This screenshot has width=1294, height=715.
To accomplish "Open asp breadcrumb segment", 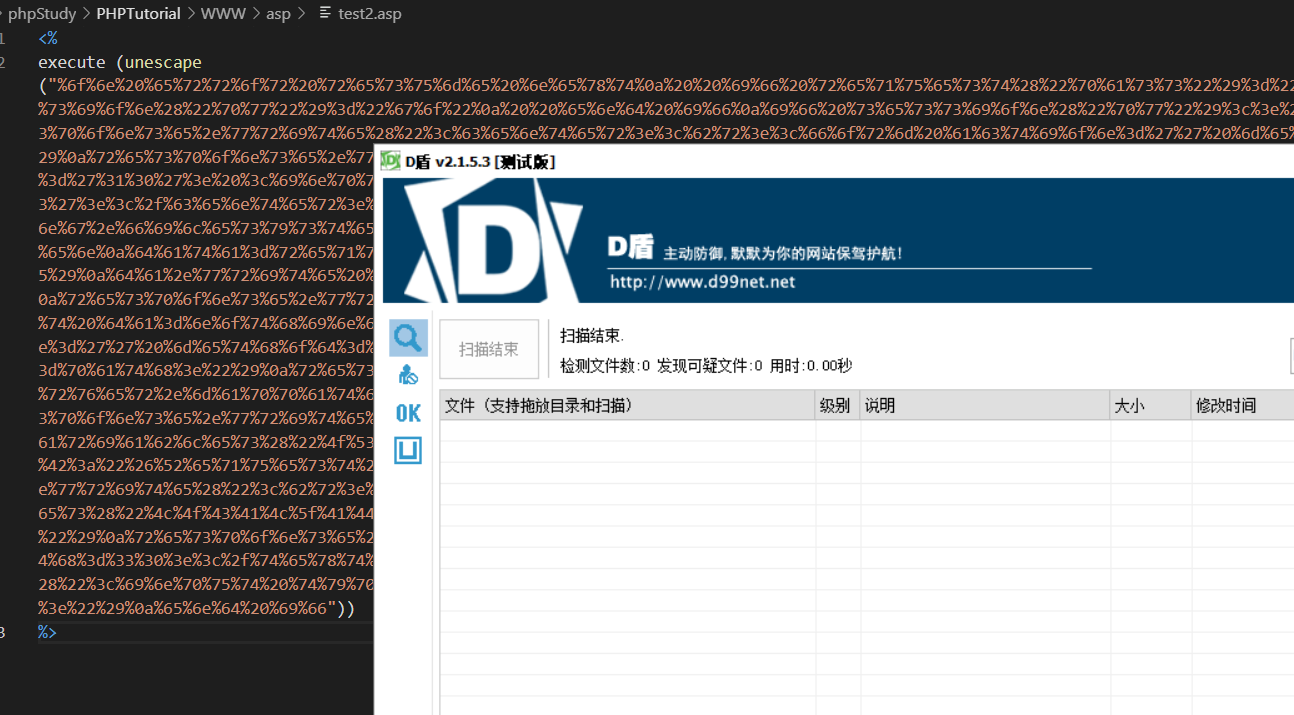I will pyautogui.click(x=278, y=14).
